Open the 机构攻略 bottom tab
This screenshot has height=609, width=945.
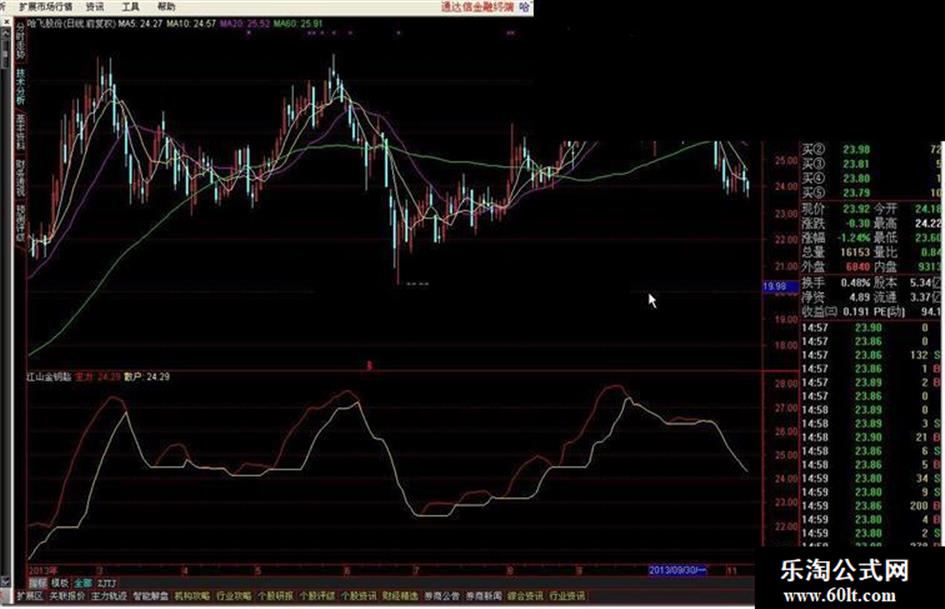point(192,596)
